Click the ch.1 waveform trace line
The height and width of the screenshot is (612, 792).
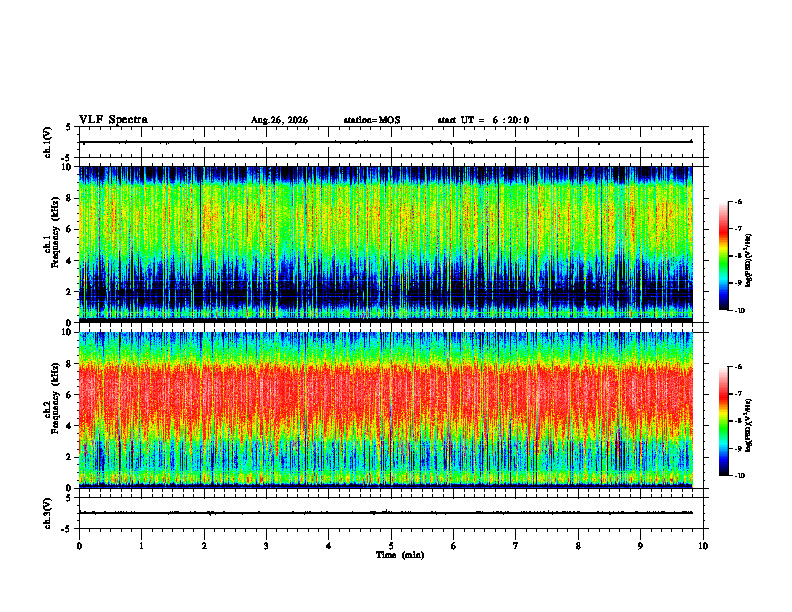[388, 142]
